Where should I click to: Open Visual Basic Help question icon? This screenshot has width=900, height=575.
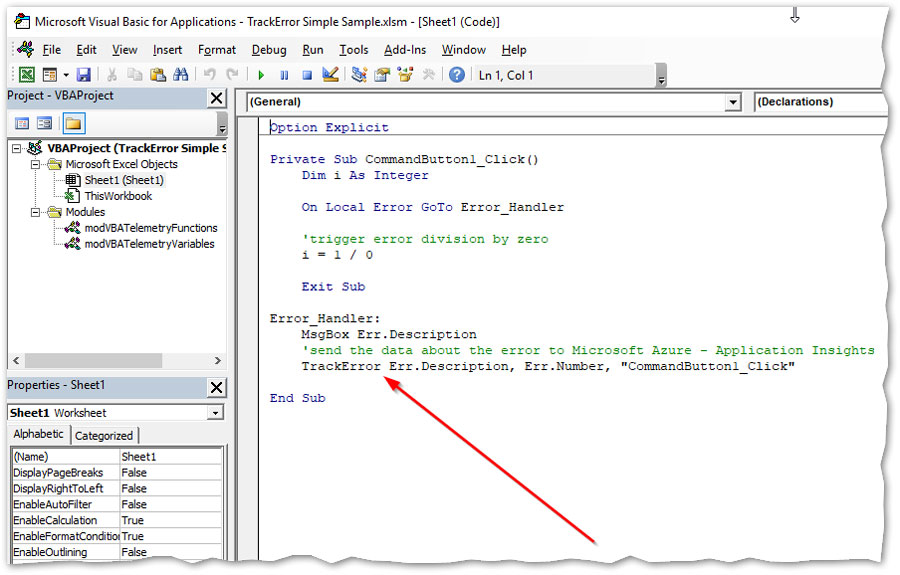[x=457, y=75]
